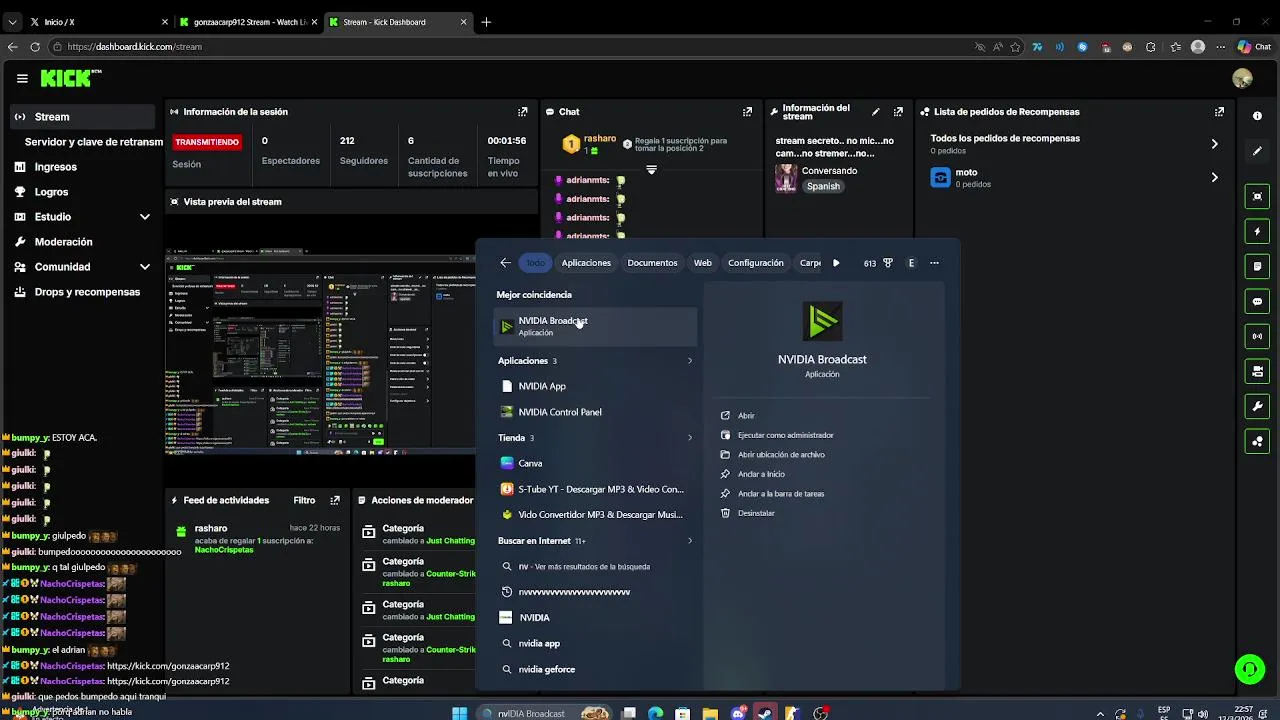Select the Documentos search filter
This screenshot has width=1280, height=720.
point(652,263)
